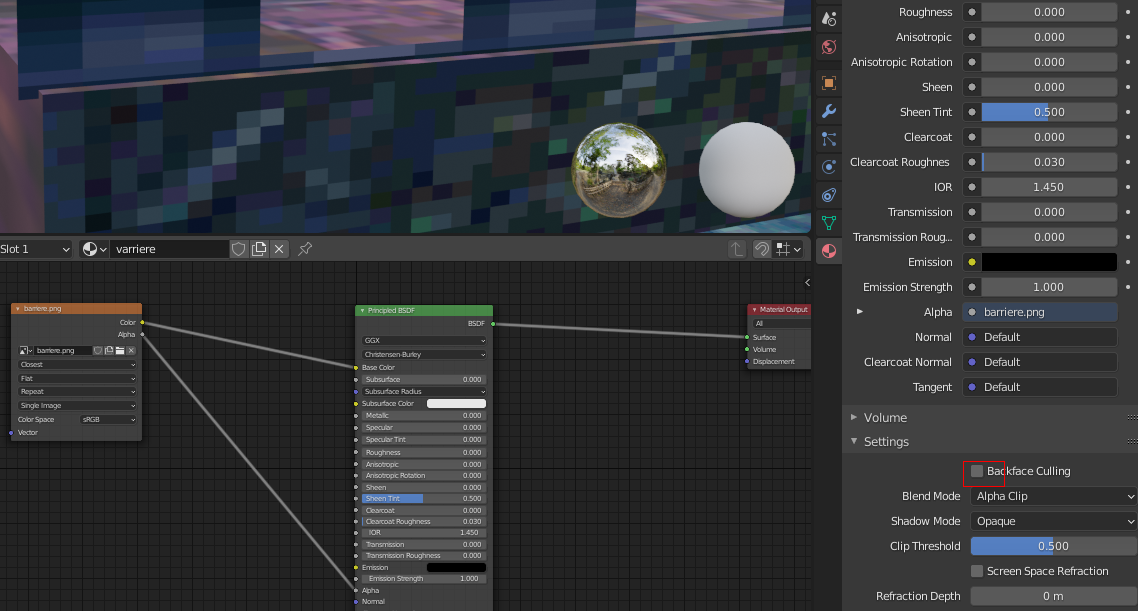Open the Modifier properties wrench tab
Viewport: 1138px width, 611px height.
coord(828,111)
